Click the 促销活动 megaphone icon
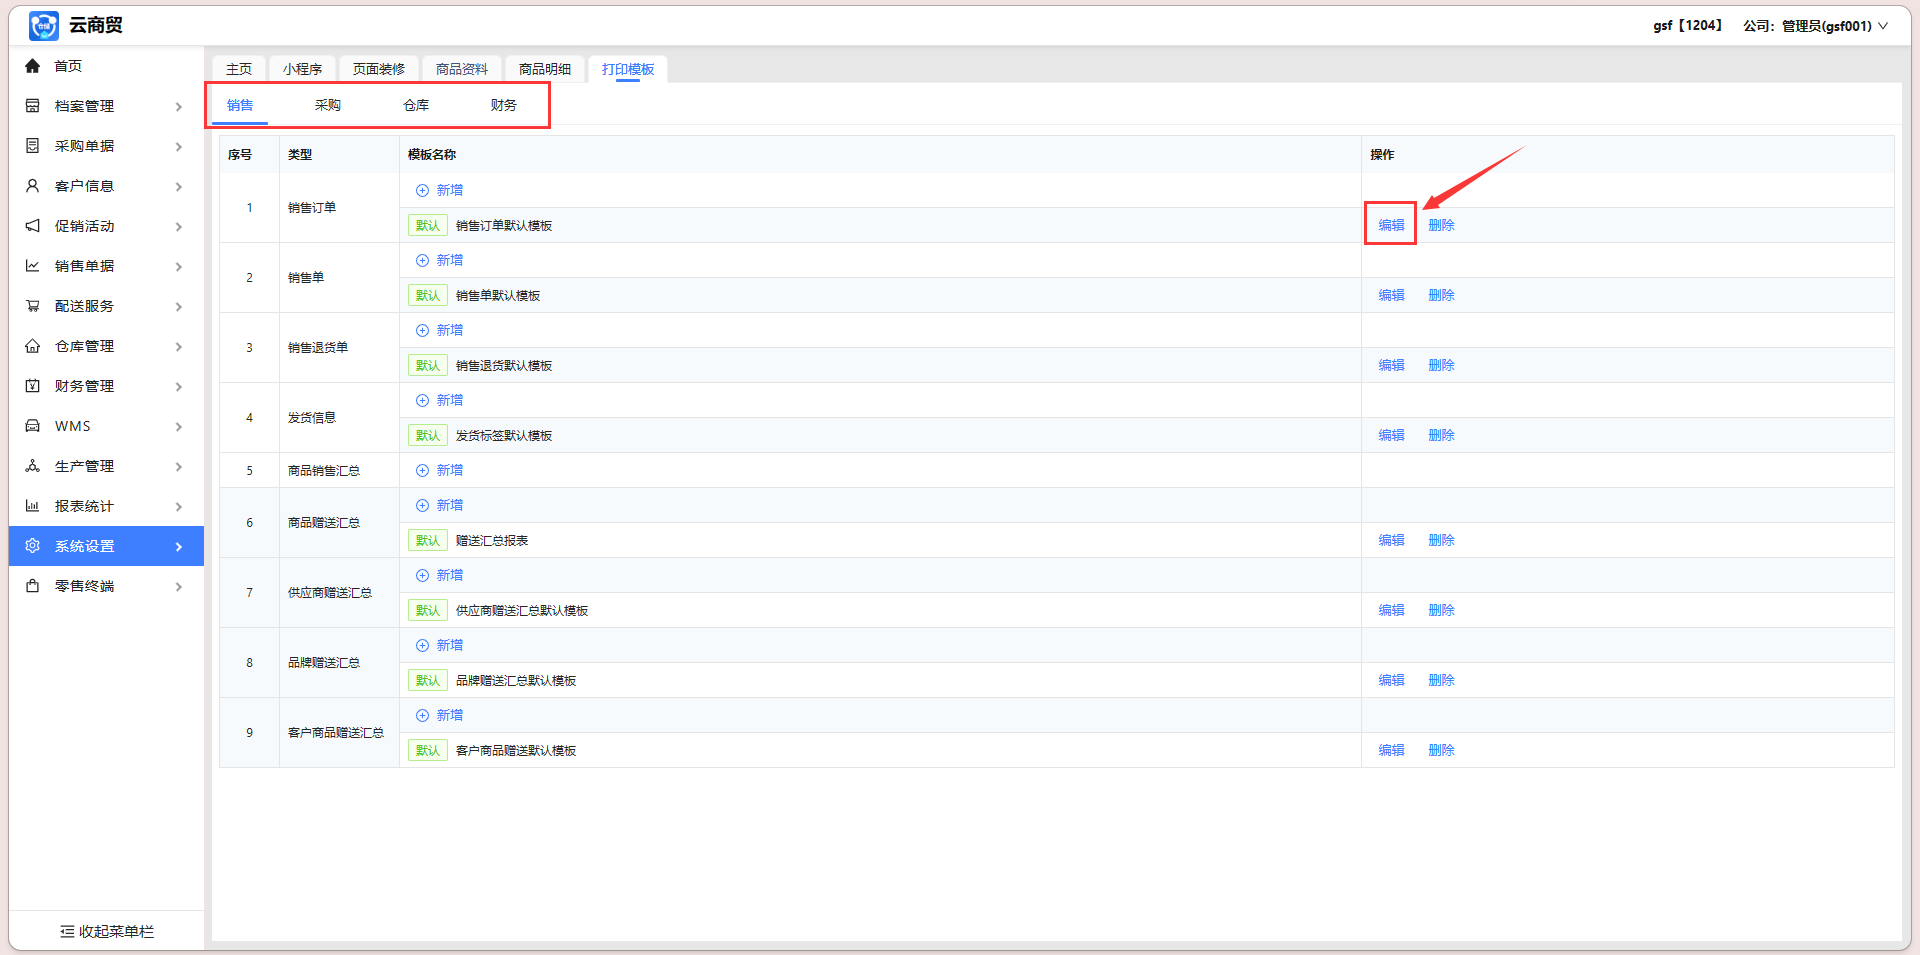 click(33, 226)
